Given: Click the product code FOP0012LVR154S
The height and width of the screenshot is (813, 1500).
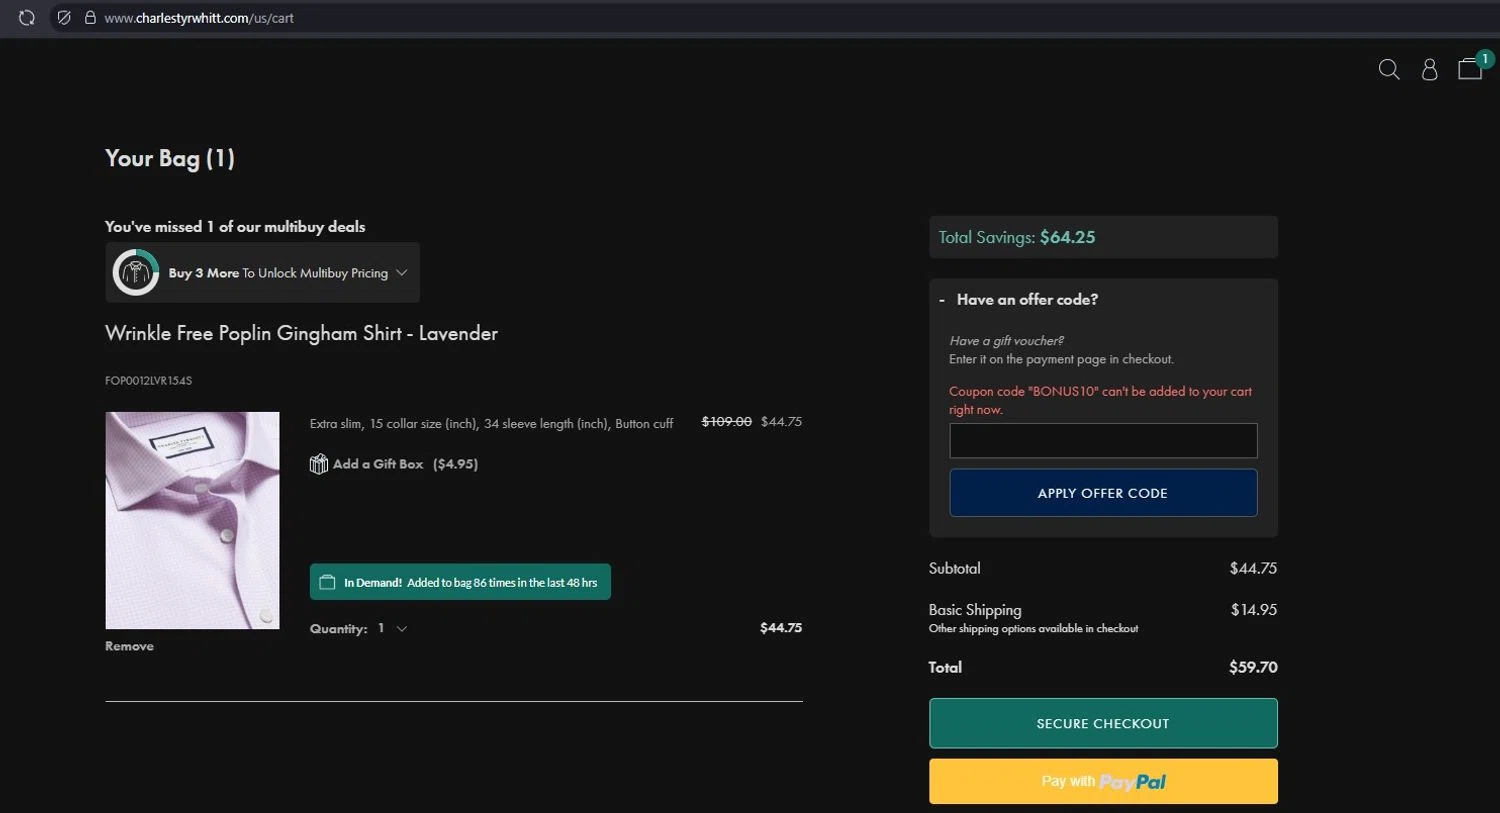Looking at the screenshot, I should (148, 380).
